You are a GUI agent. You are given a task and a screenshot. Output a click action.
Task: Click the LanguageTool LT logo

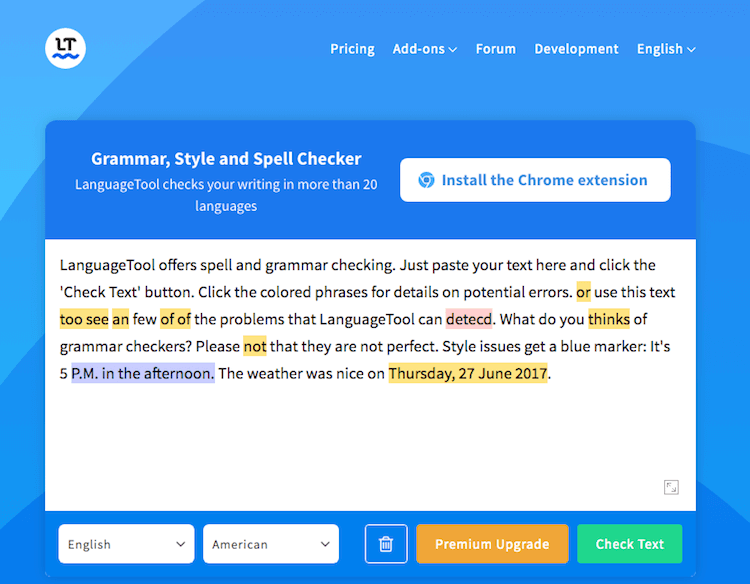[66, 48]
